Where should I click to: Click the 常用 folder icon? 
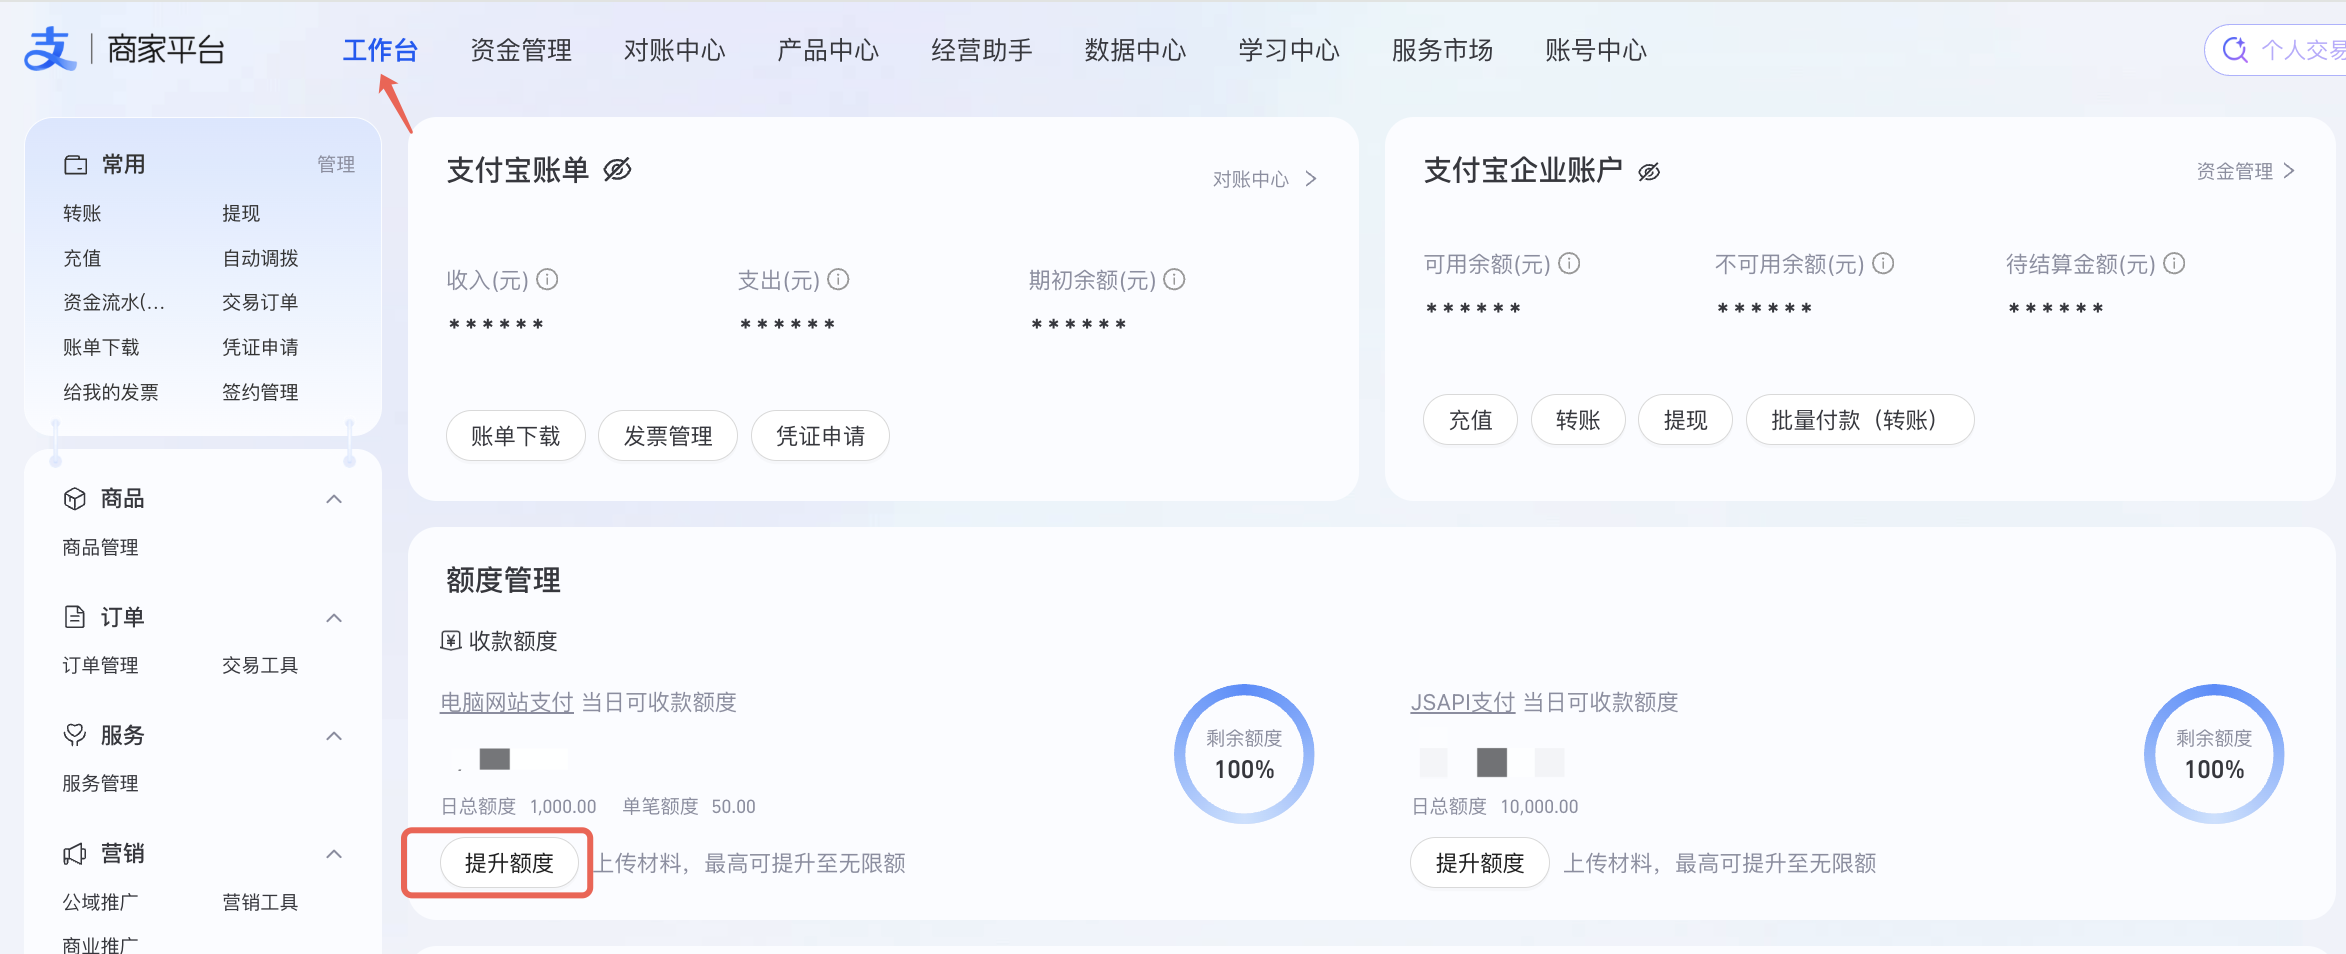click(76, 165)
